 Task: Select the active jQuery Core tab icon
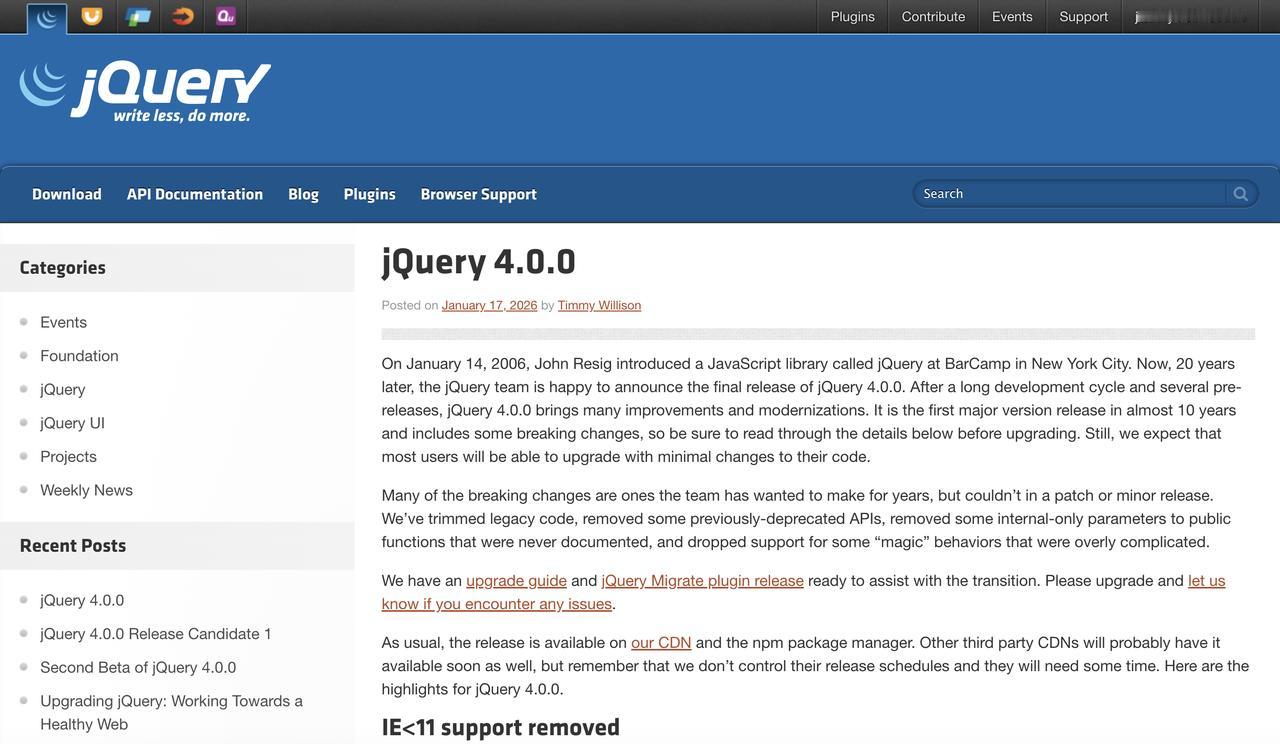pos(46,16)
